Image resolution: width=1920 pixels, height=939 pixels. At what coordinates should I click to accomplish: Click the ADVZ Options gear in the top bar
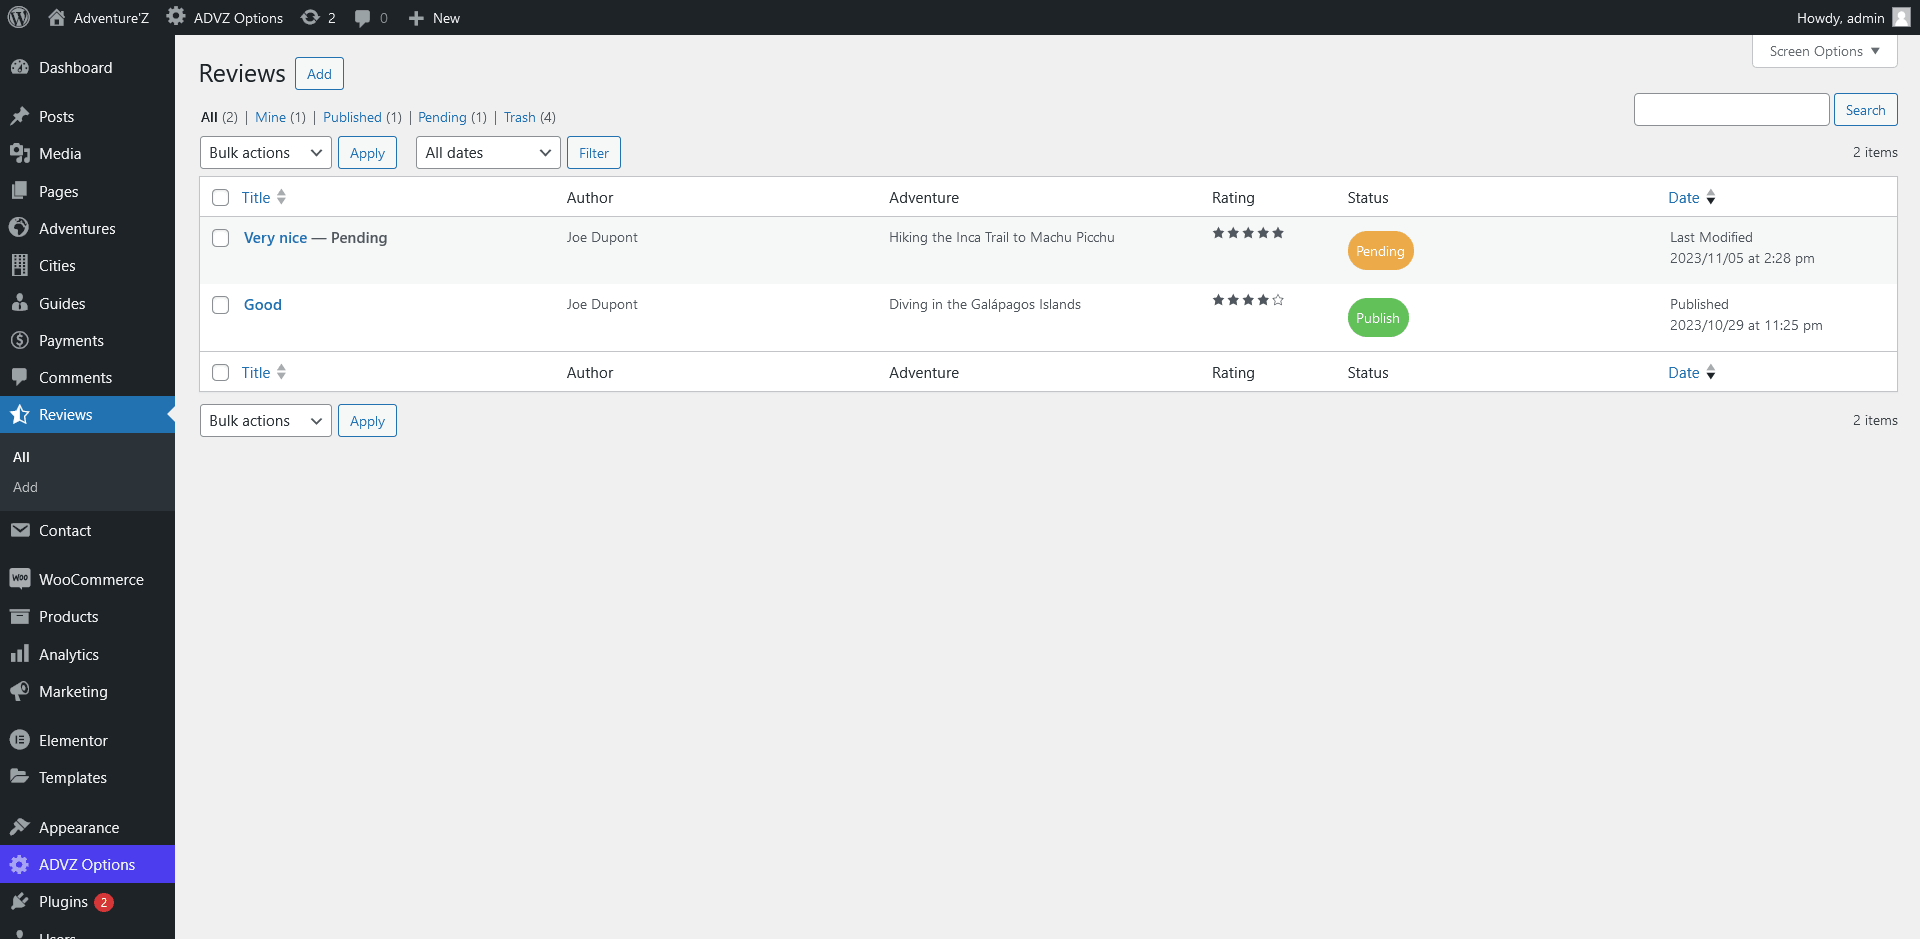176,17
